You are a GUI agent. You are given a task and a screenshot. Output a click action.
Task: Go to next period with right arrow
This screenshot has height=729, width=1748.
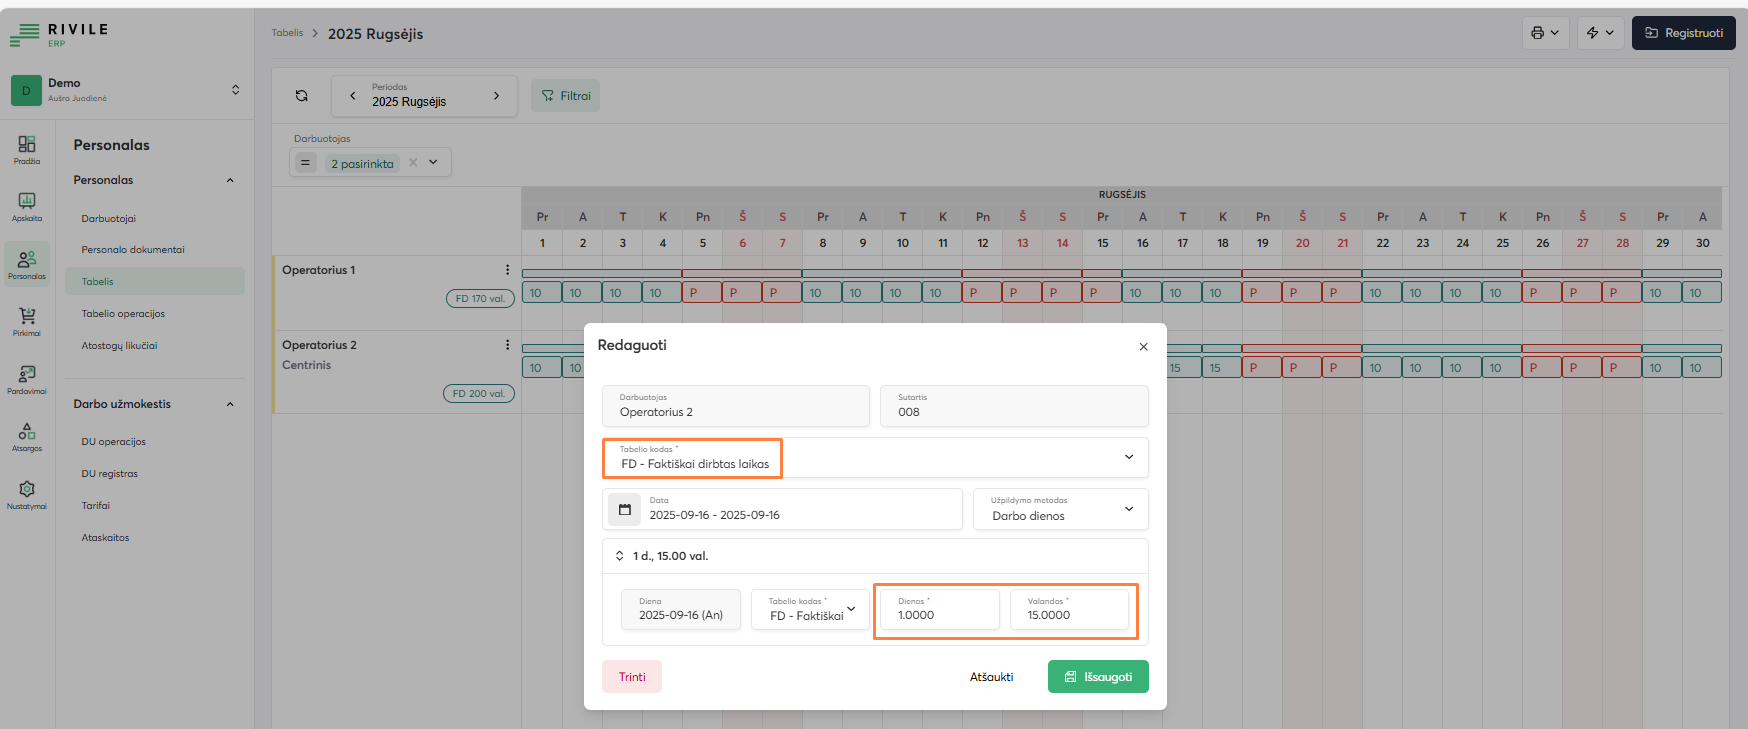[x=496, y=96]
